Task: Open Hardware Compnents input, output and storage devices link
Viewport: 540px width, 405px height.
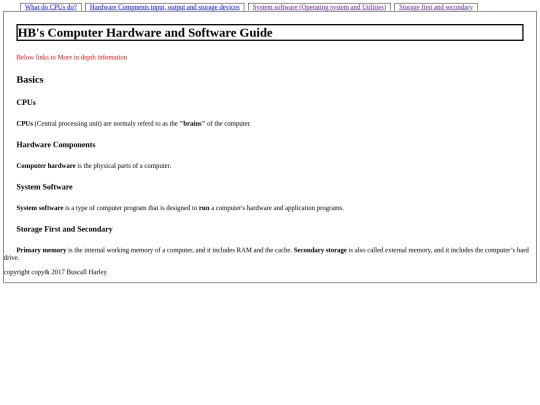Action: click(165, 7)
